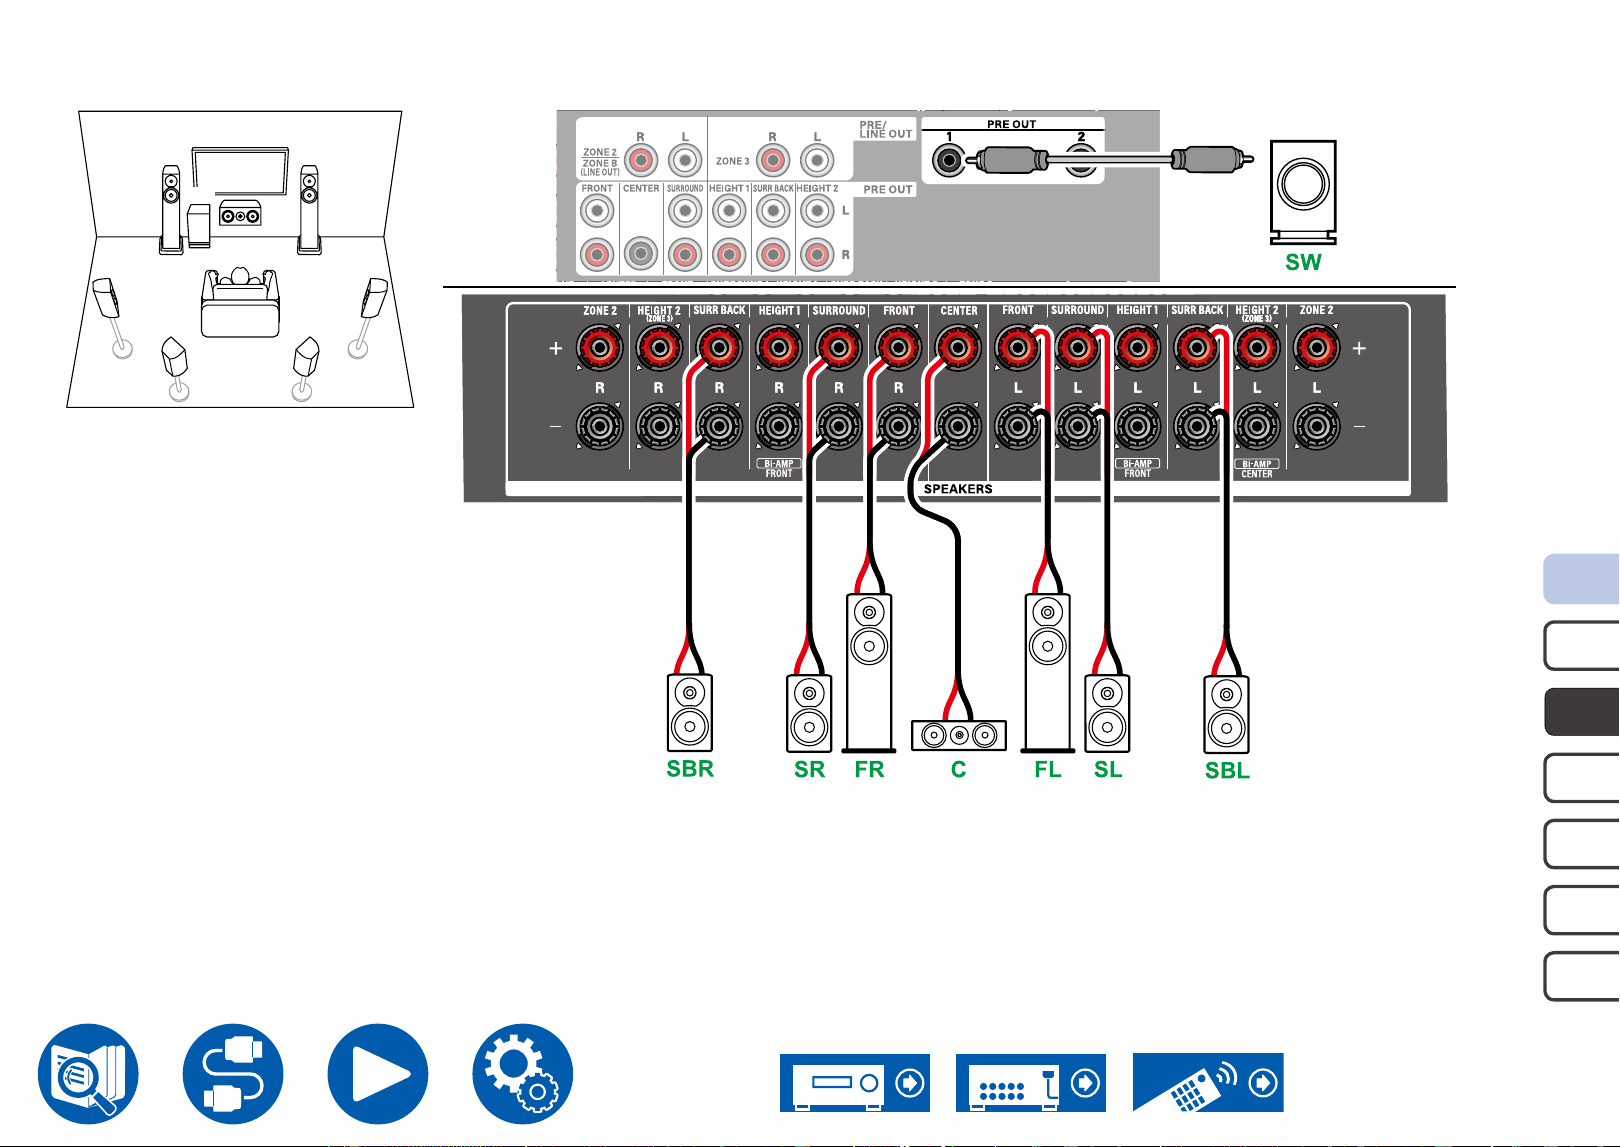Image resolution: width=1620 pixels, height=1147 pixels.
Task: Click the green SR label
Action: coord(809,769)
